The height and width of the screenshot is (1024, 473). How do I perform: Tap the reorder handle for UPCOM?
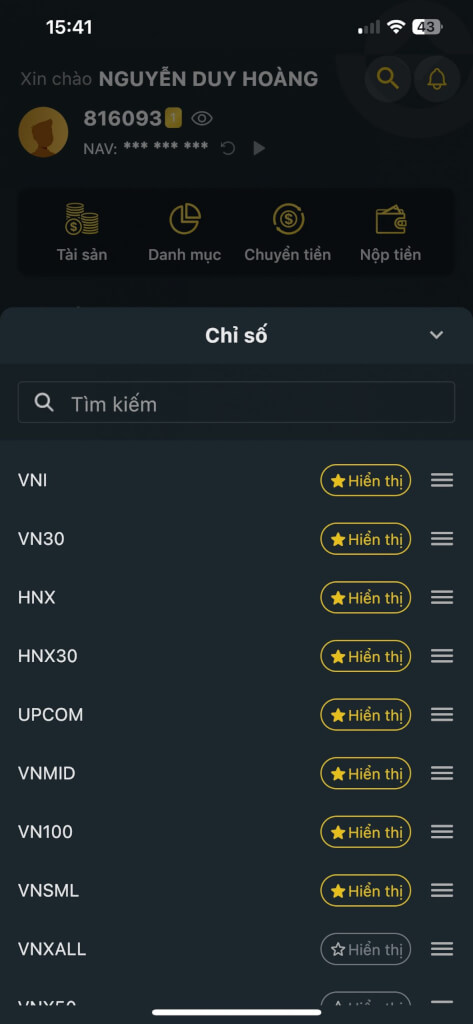click(x=442, y=714)
